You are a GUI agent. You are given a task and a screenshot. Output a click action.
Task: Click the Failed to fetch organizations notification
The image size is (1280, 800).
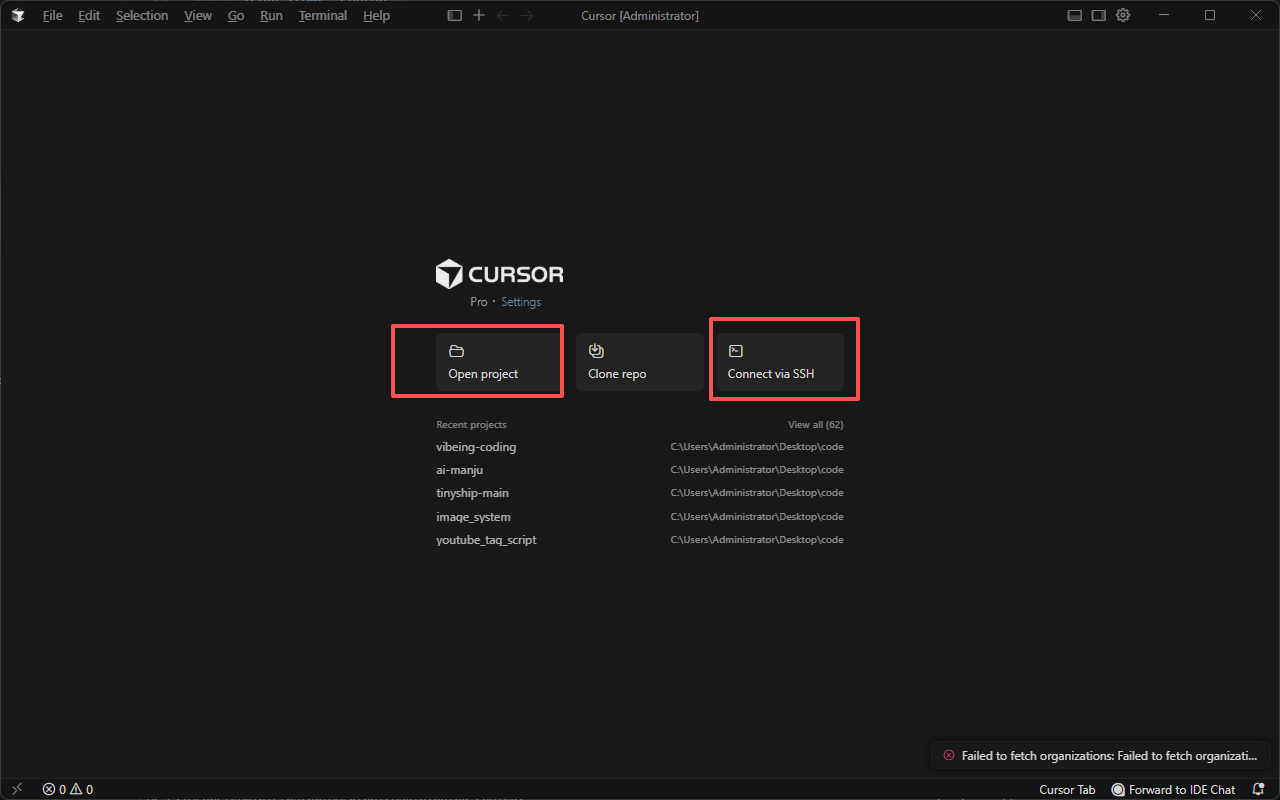coord(1101,756)
